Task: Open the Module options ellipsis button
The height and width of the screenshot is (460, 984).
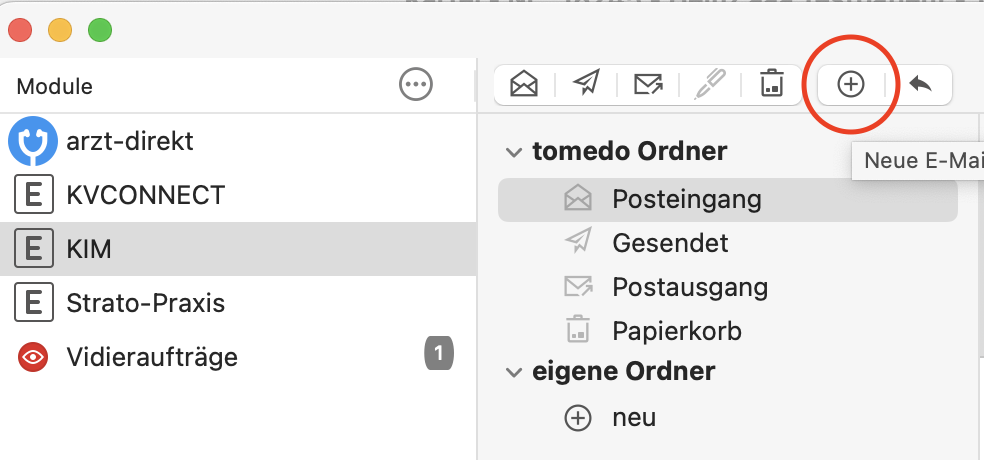Action: 416,84
